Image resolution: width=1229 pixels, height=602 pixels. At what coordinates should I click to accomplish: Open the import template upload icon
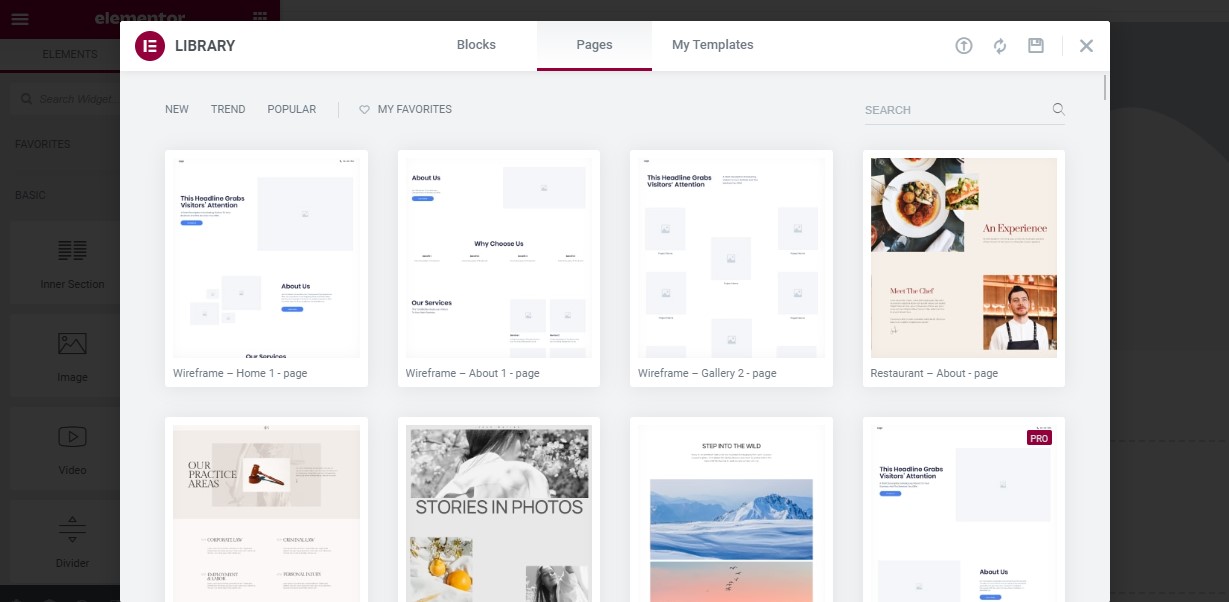click(x=964, y=46)
